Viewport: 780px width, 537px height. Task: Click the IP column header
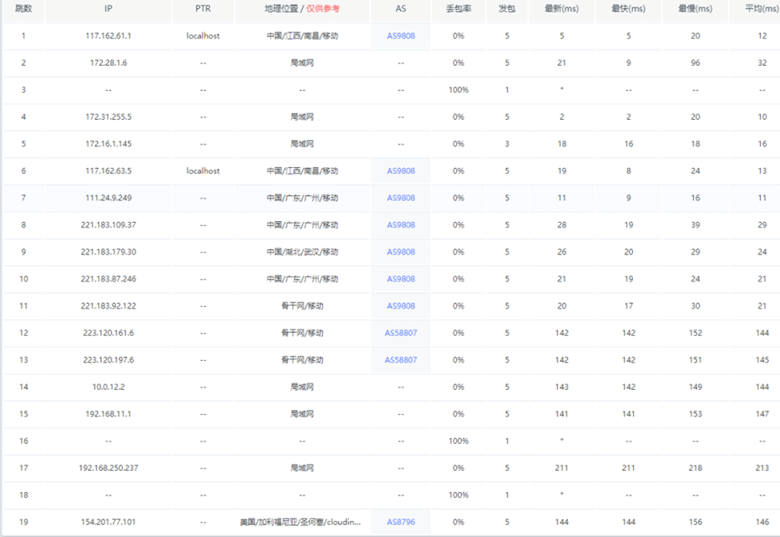pyautogui.click(x=108, y=9)
